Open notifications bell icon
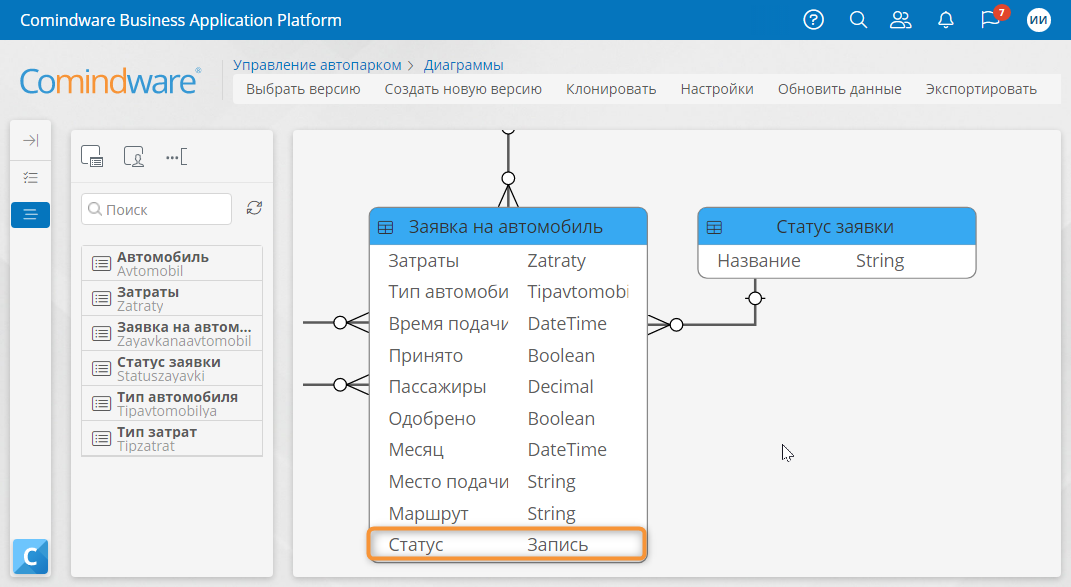Image resolution: width=1071 pixels, height=587 pixels. tap(945, 20)
